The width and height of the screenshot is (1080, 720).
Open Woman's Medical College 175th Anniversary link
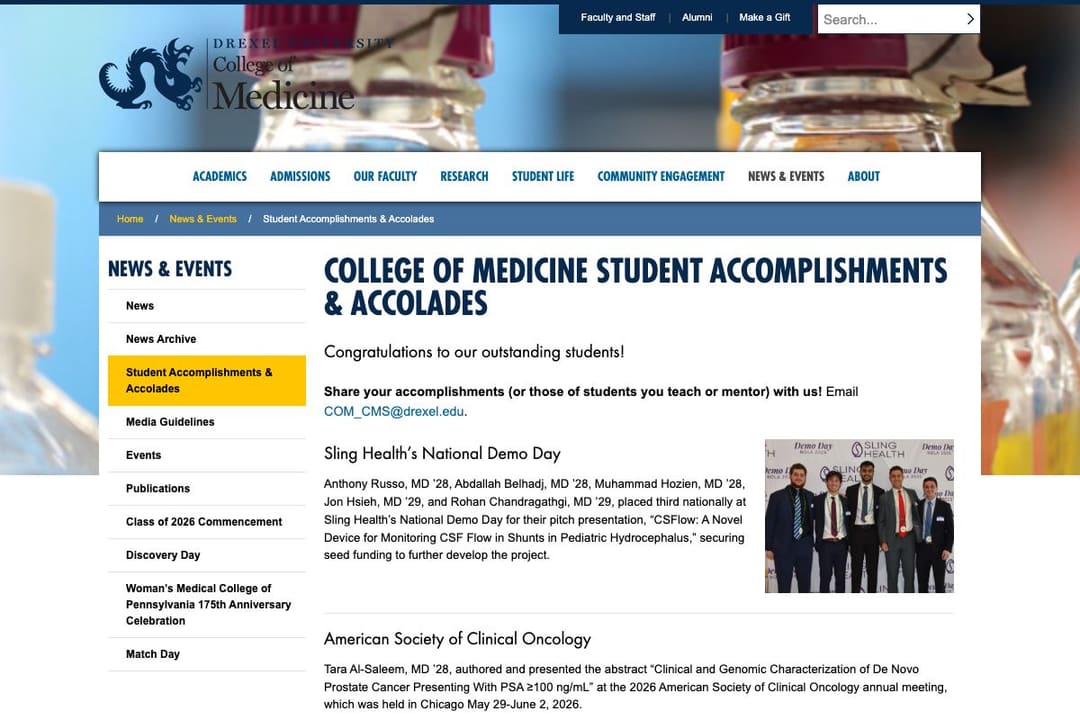pos(207,604)
